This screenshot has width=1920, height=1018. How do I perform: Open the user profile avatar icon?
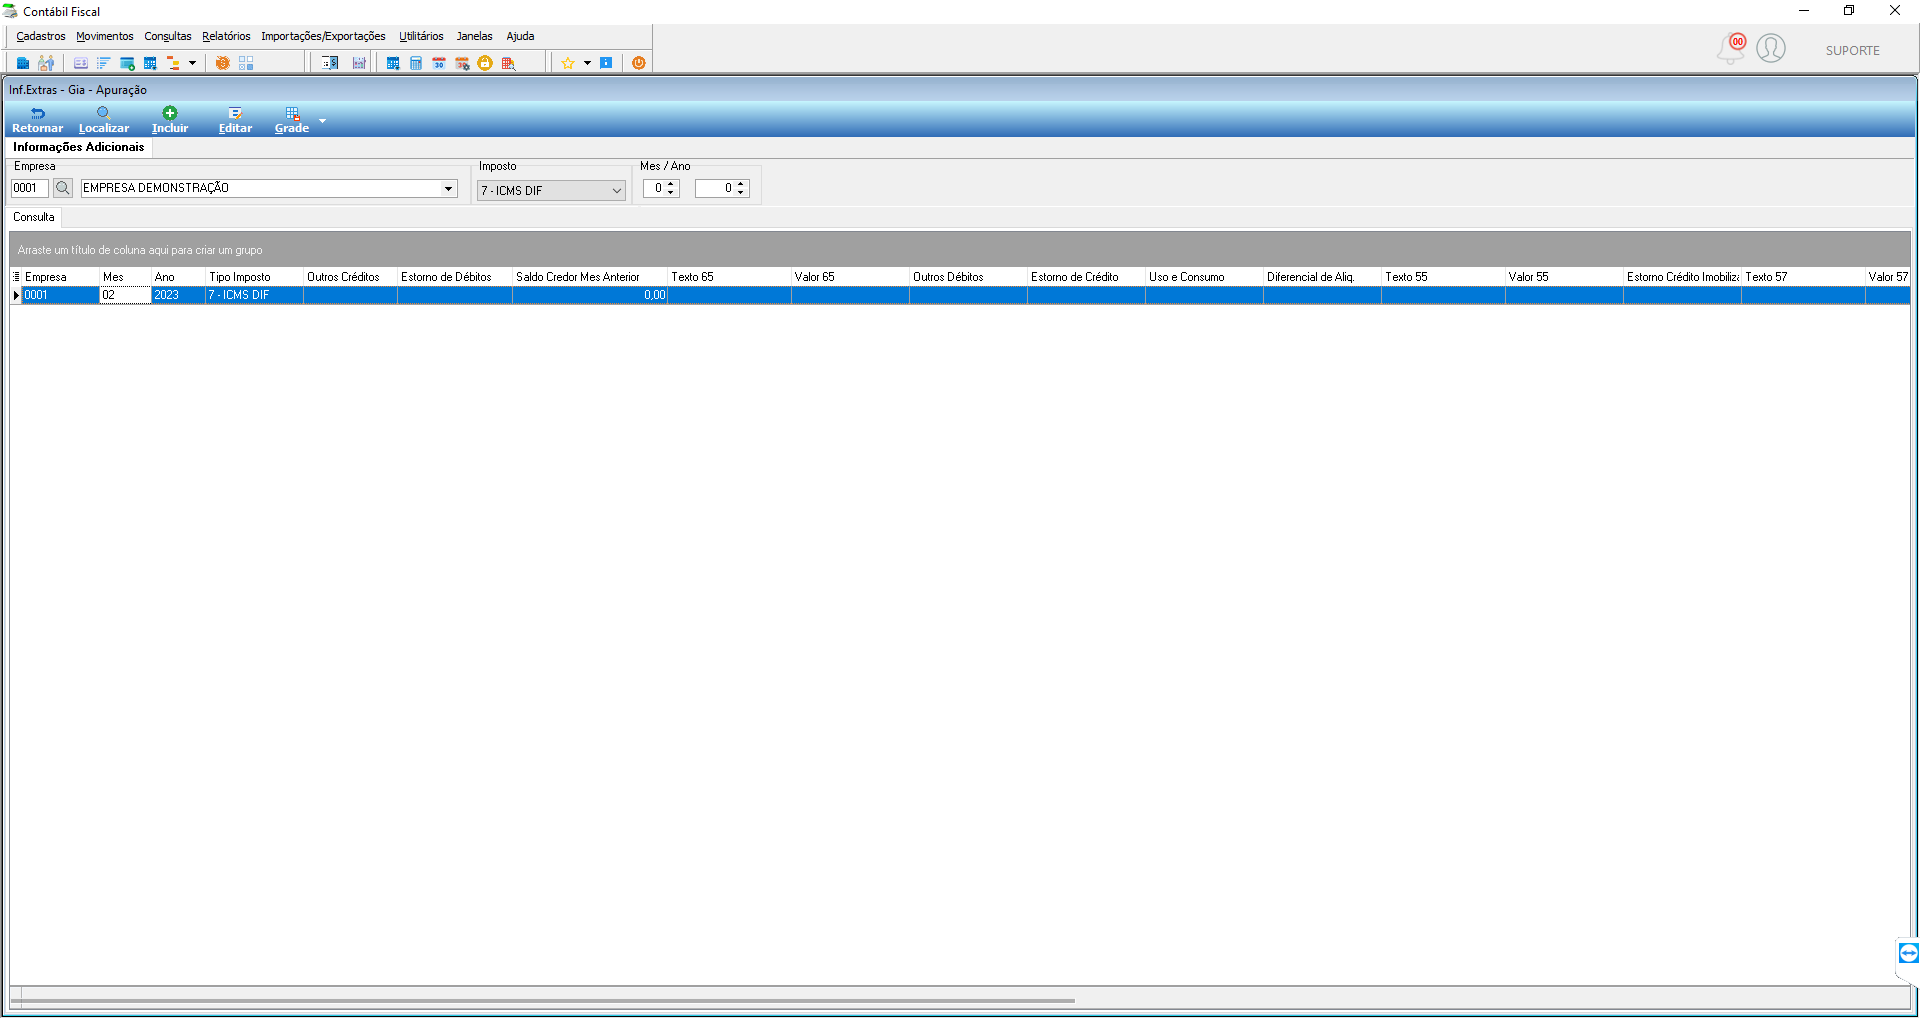point(1771,48)
